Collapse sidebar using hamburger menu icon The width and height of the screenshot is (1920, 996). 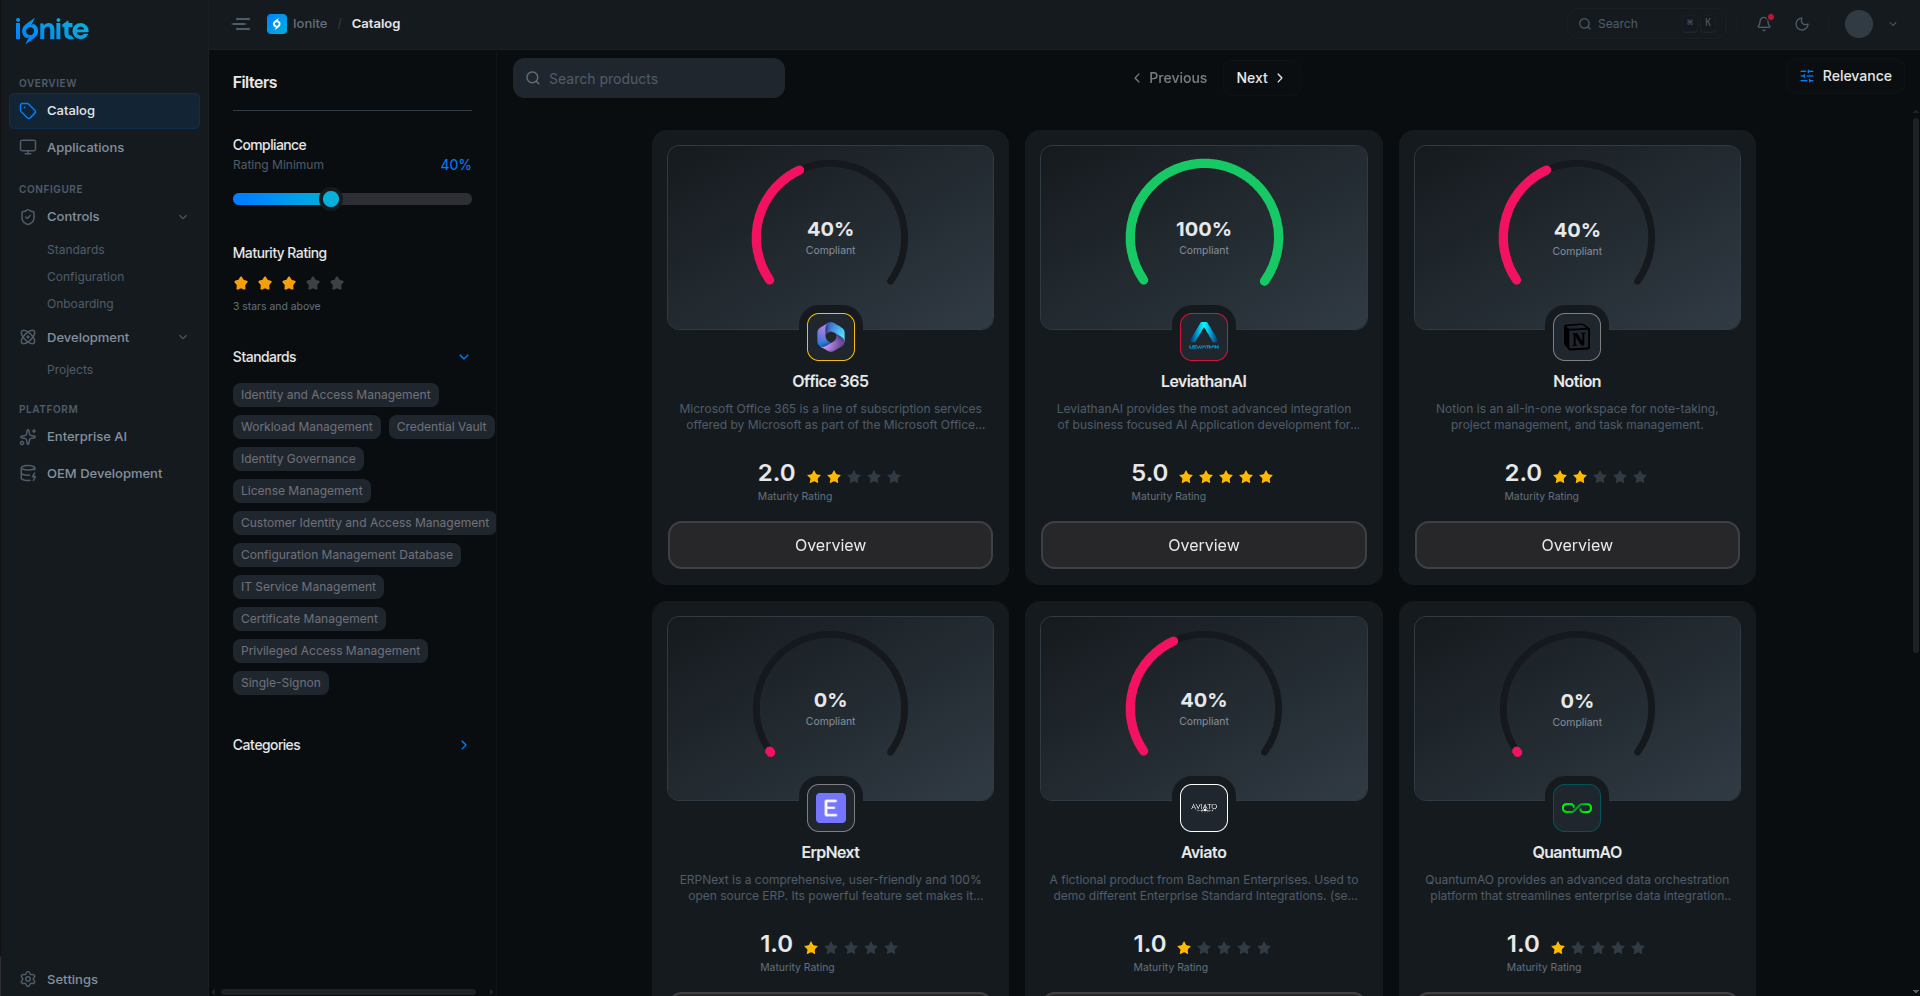pos(241,24)
